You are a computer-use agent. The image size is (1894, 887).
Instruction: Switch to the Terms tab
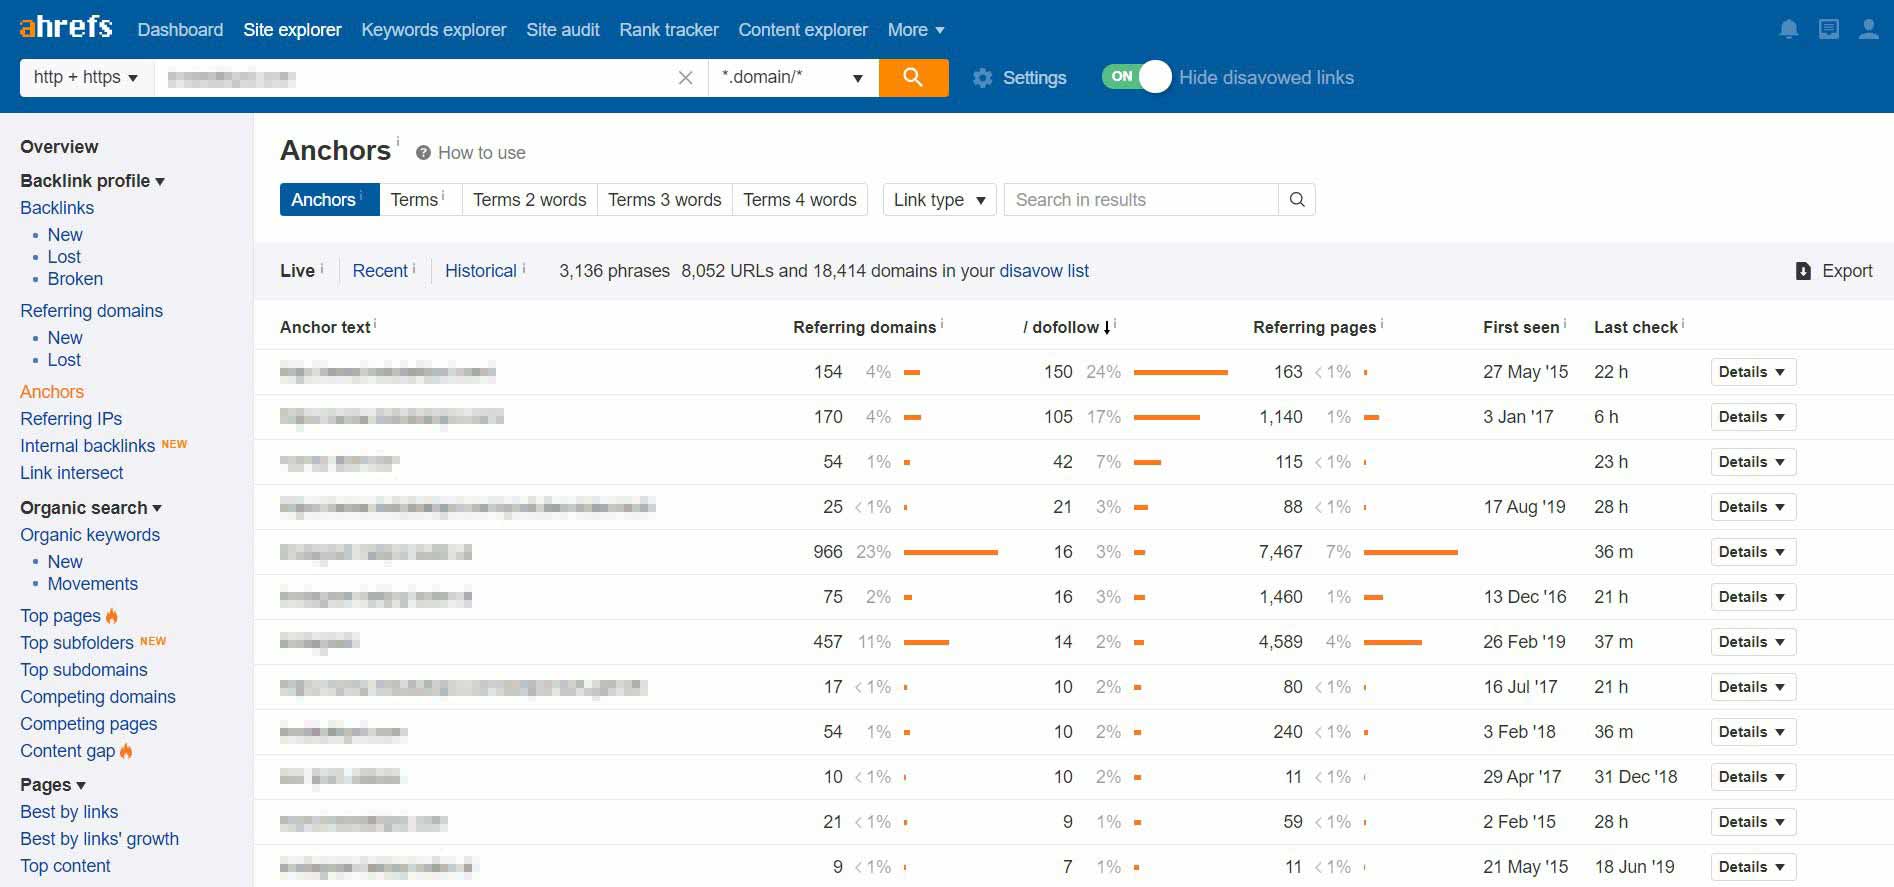[420, 199]
